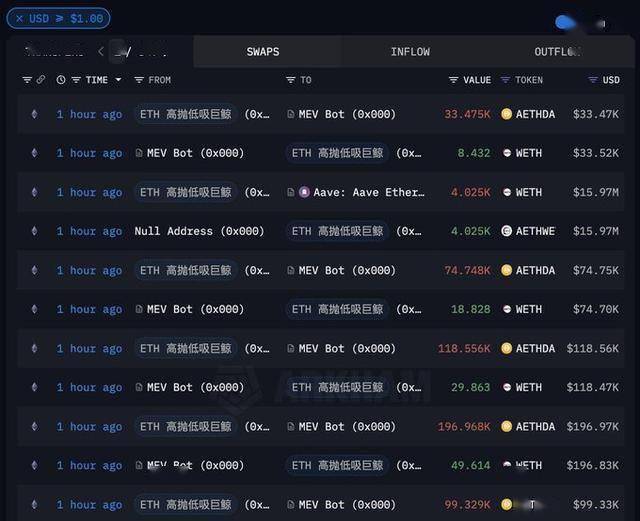Click AETHDA token icon in 196.968K row
Viewport: 640px width, 521px height.
tap(507, 426)
